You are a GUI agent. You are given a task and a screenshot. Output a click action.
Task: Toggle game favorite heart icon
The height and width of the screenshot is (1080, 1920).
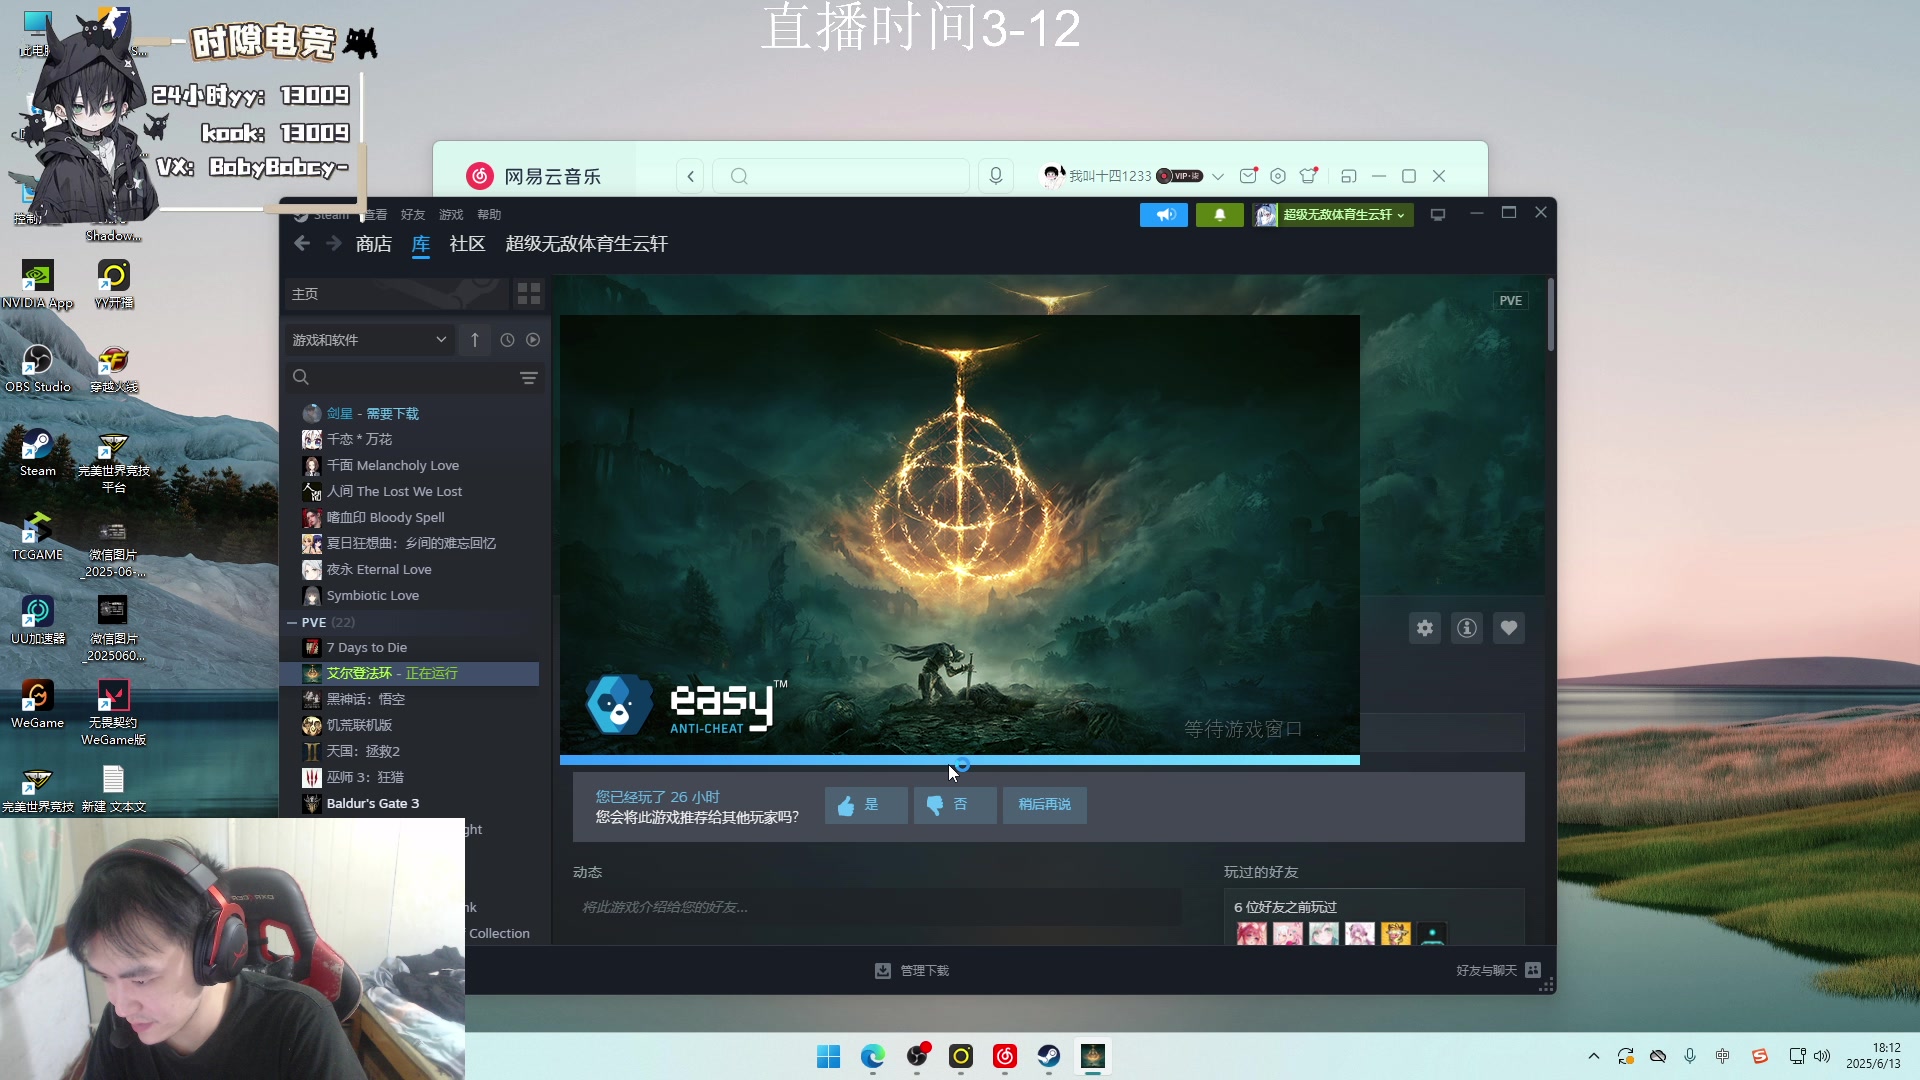[x=1509, y=629]
